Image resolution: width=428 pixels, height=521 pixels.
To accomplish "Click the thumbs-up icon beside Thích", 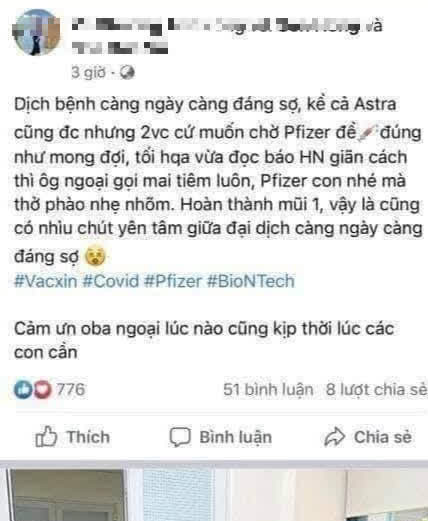I will 46,437.
